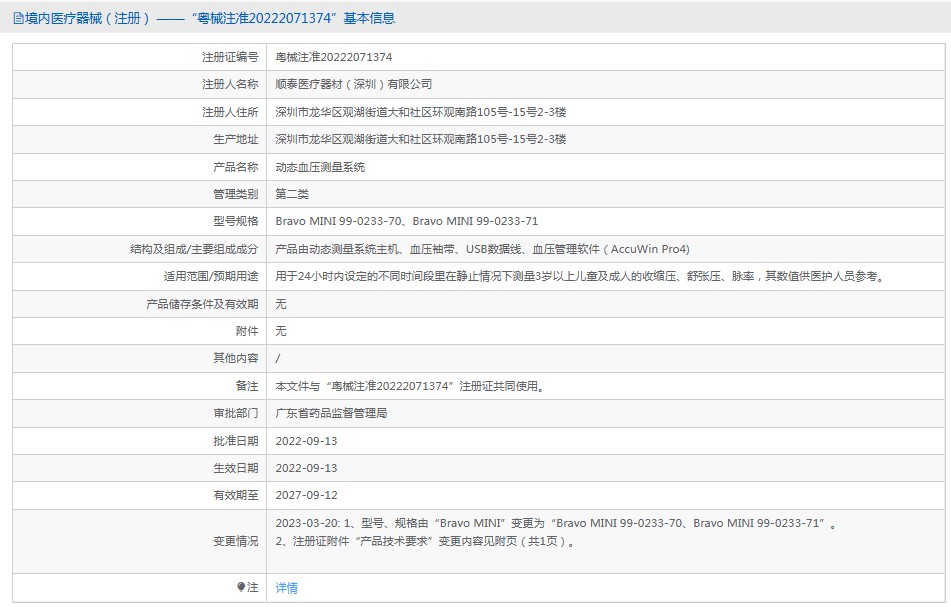This screenshot has height=607, width=951.
Task: Click the 注册人名称 label
Action: tap(230, 84)
